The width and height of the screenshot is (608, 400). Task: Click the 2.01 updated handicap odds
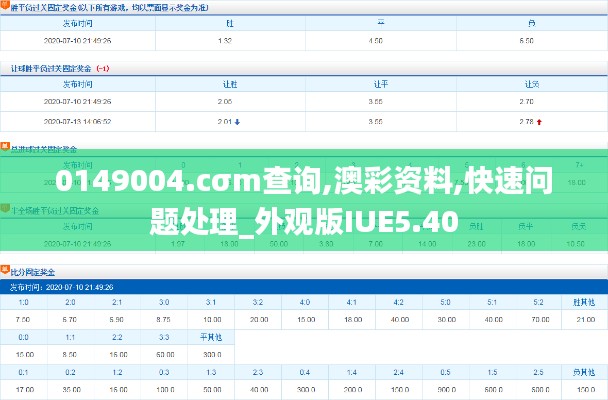225,122
